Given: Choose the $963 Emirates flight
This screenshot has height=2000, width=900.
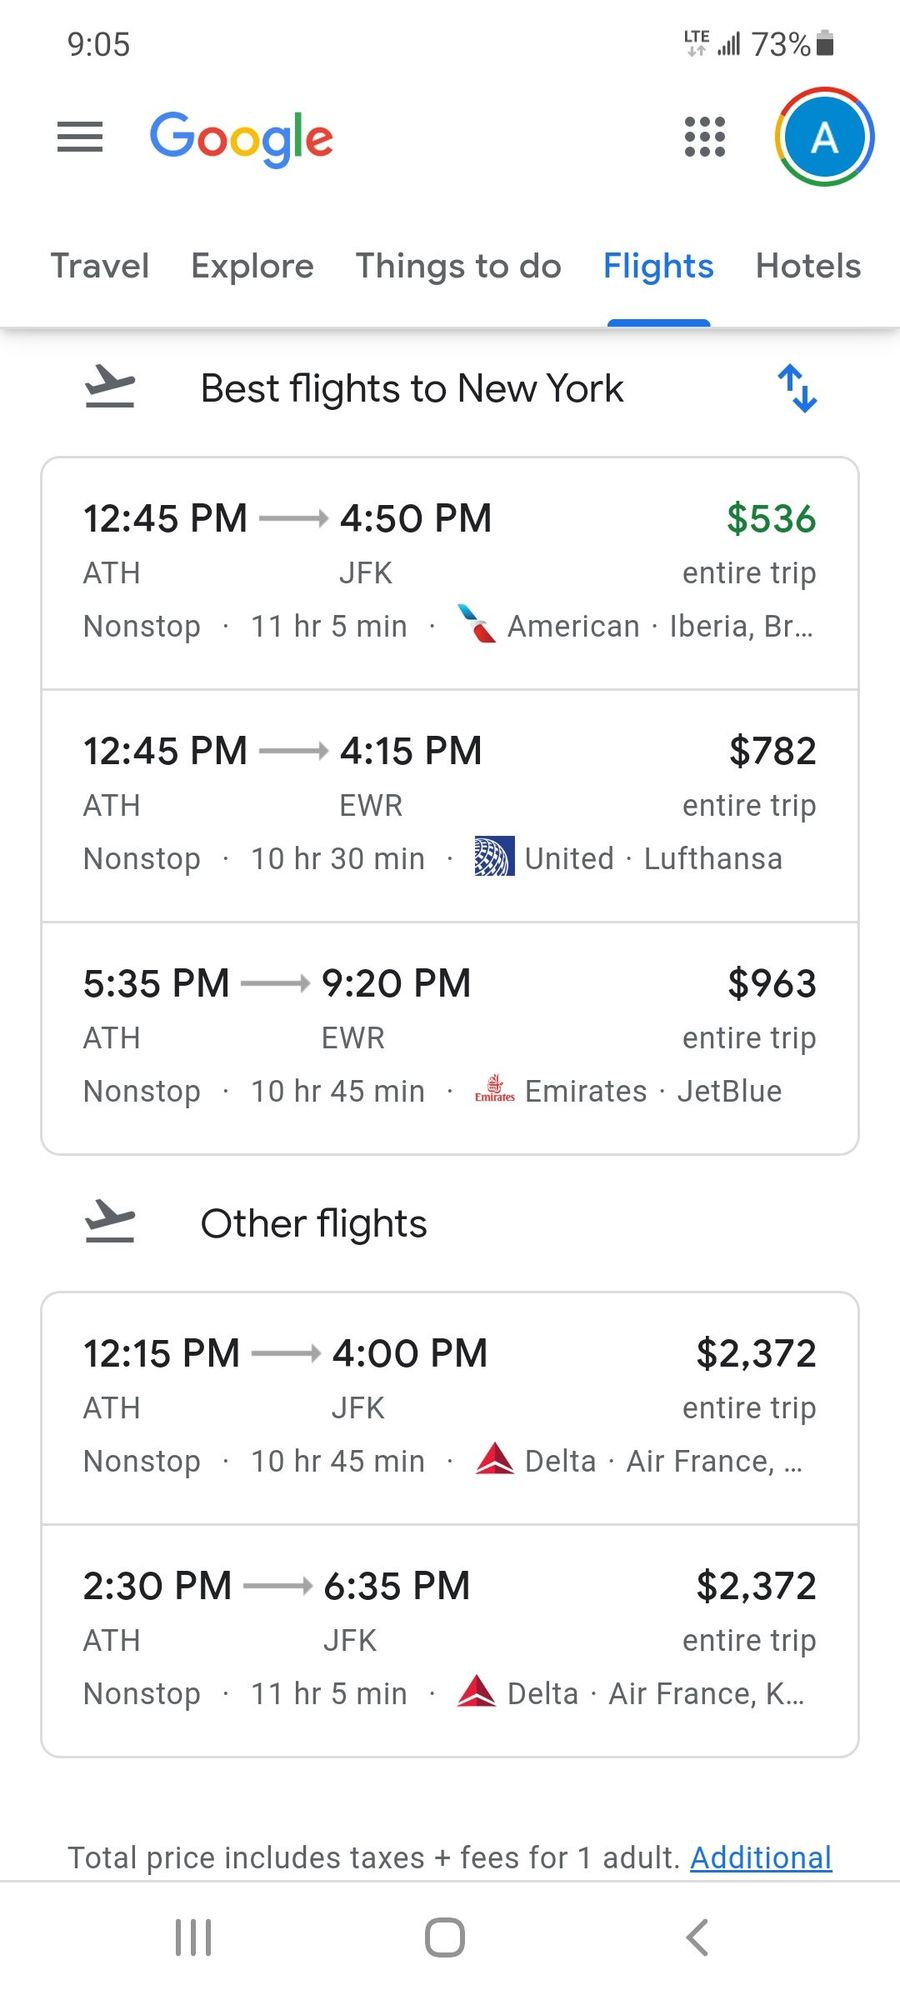Looking at the screenshot, I should (450, 1038).
